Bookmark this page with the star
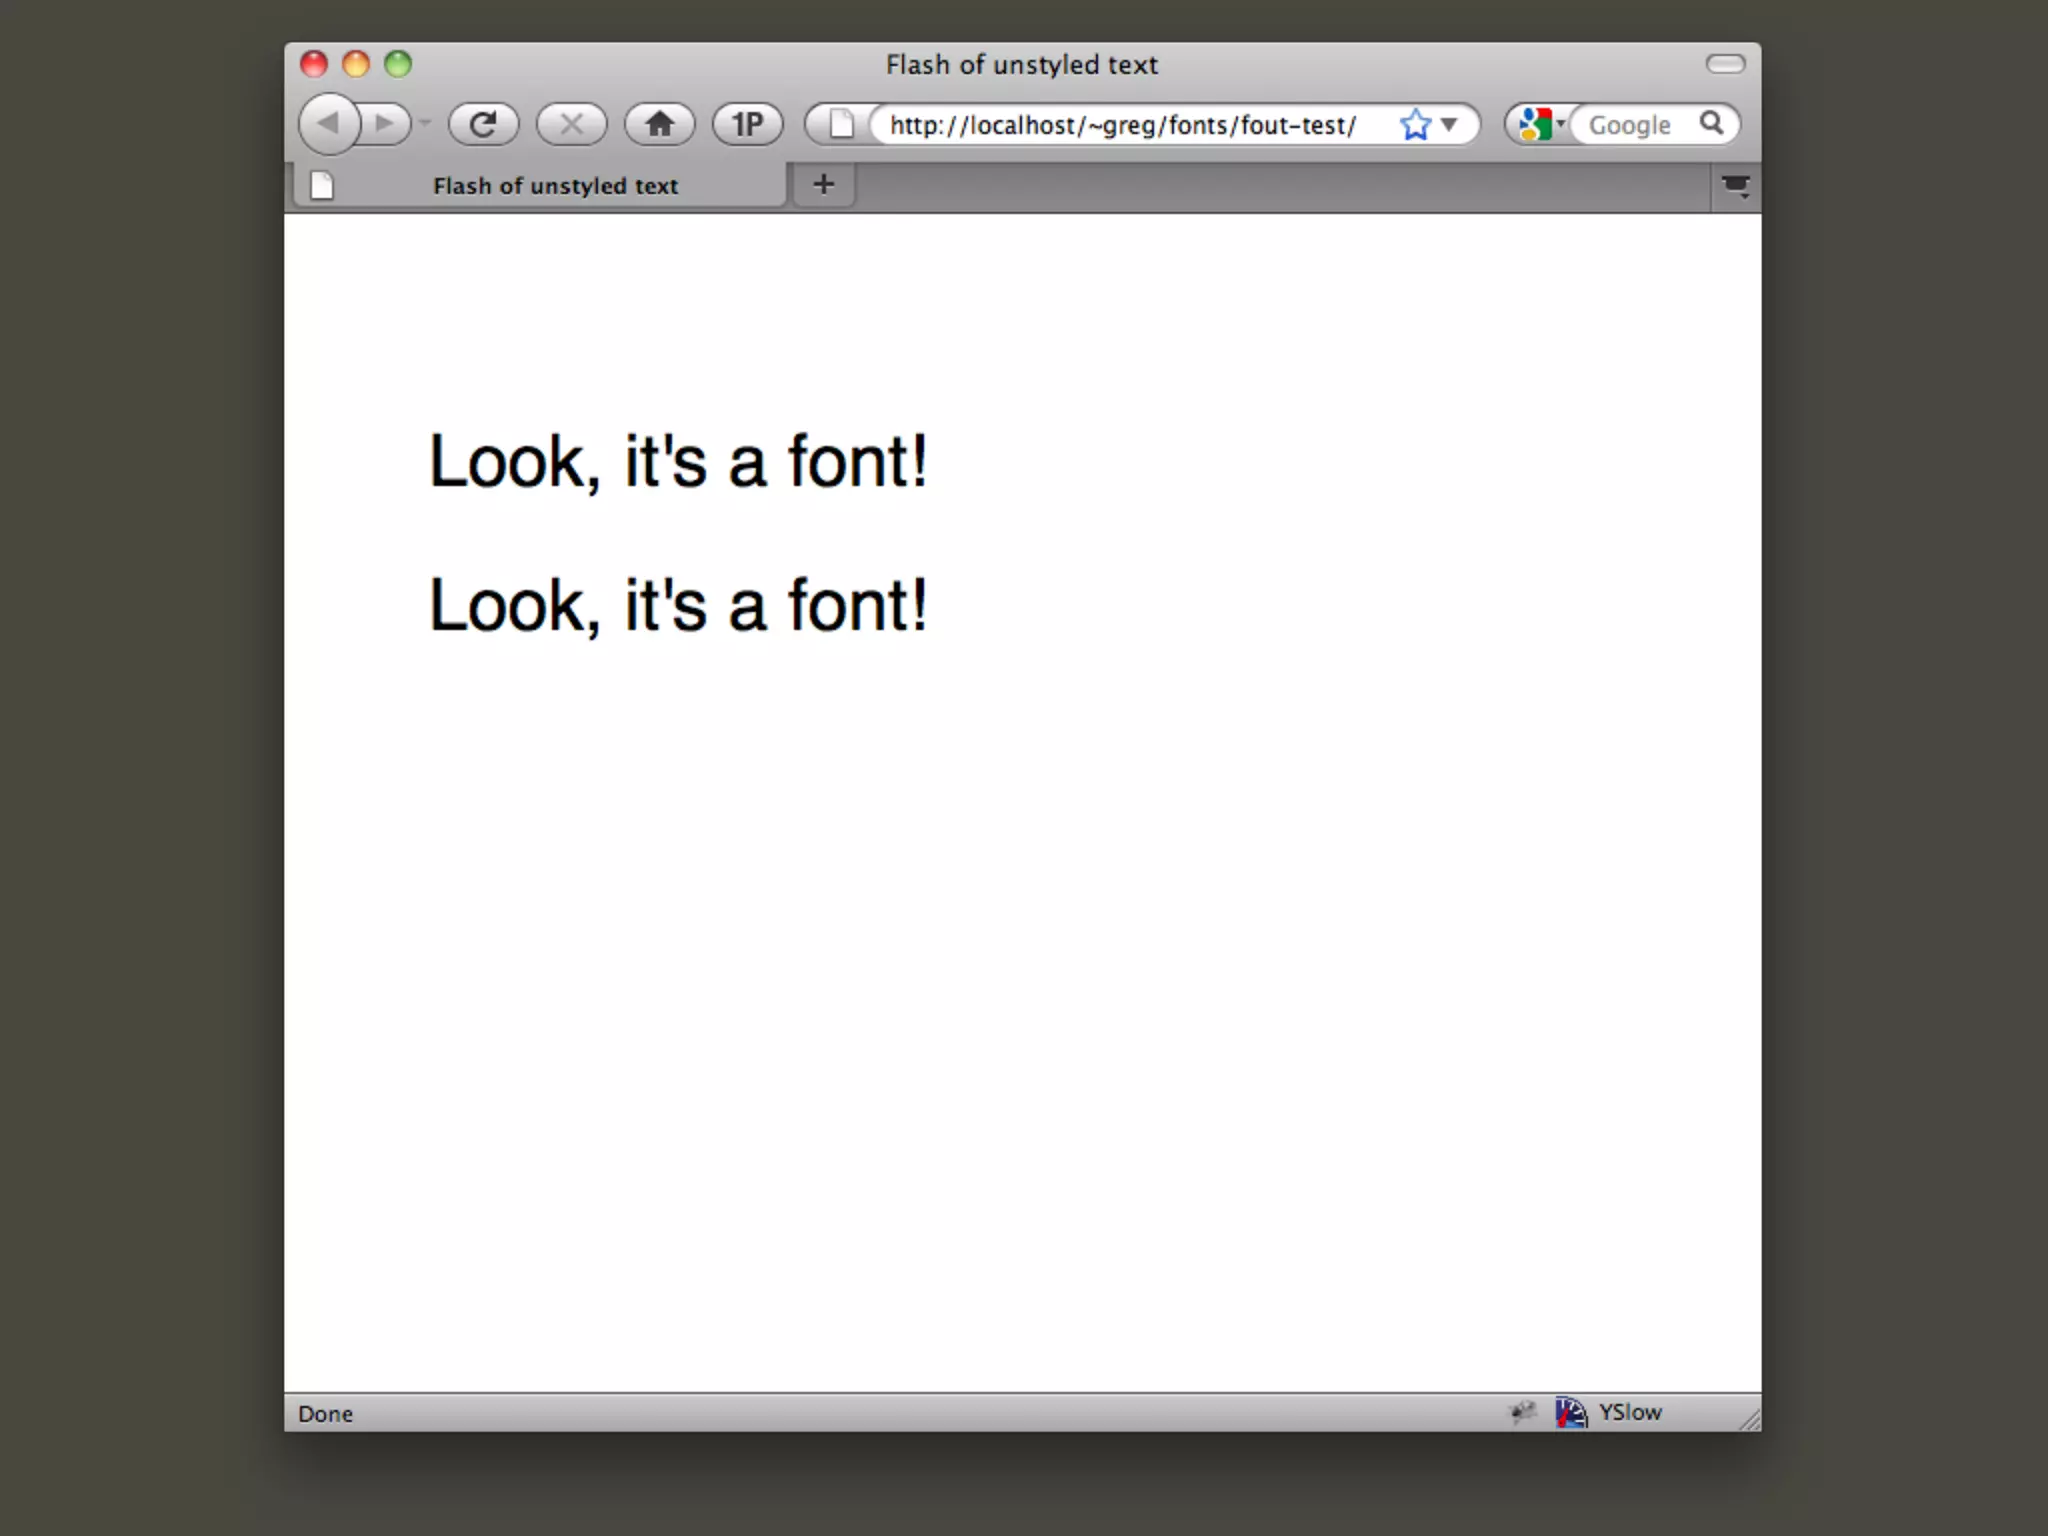 click(1415, 125)
